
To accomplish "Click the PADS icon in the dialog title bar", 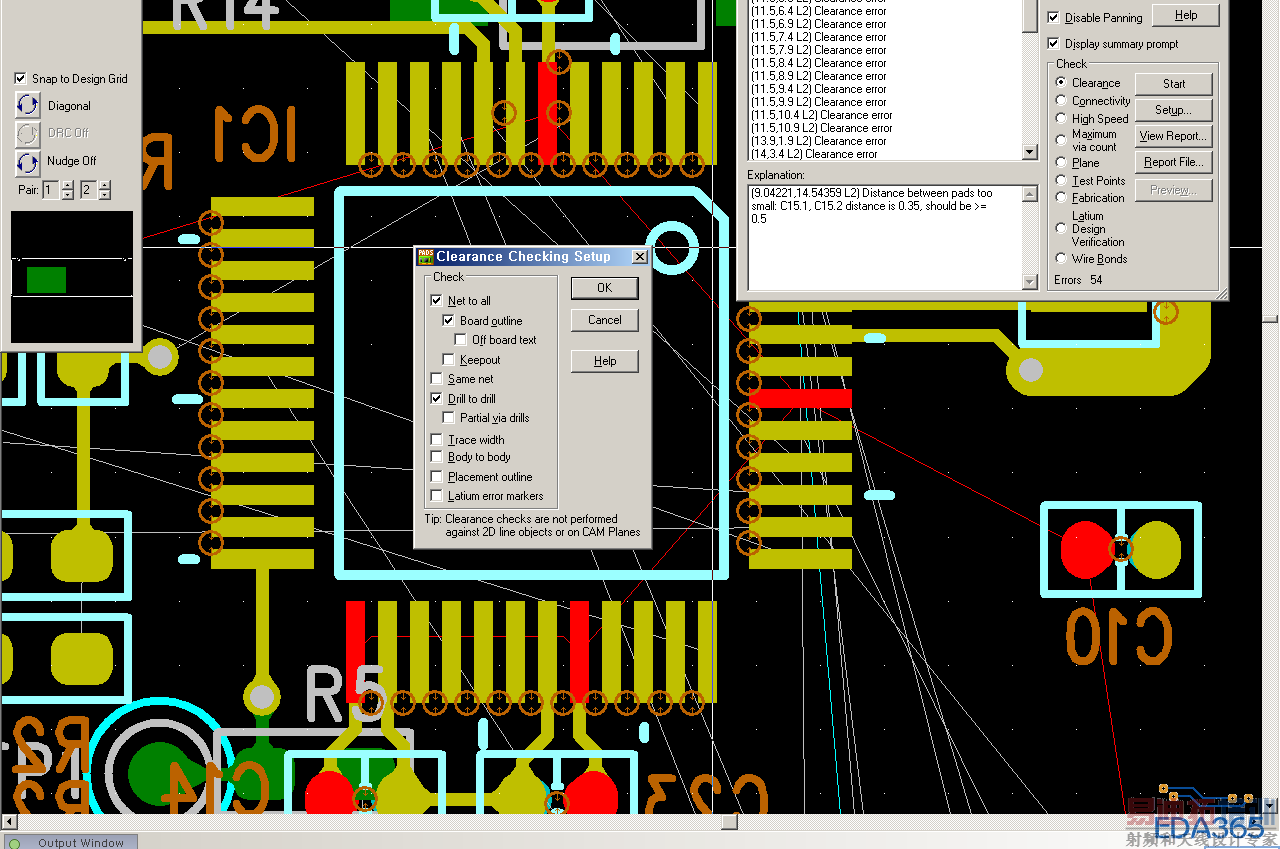I will [x=425, y=257].
